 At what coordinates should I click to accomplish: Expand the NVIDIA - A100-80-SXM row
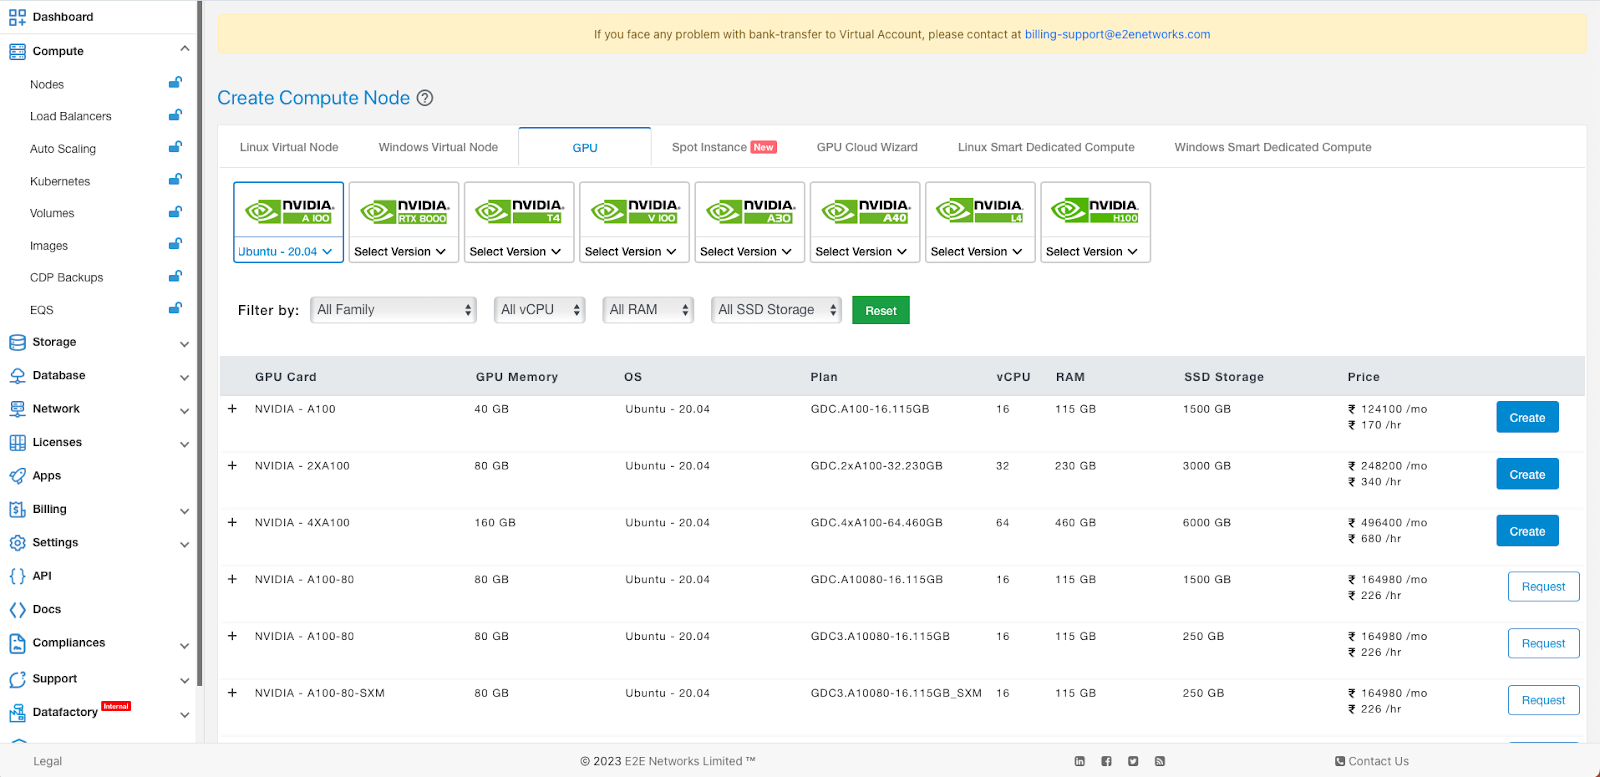coord(232,693)
